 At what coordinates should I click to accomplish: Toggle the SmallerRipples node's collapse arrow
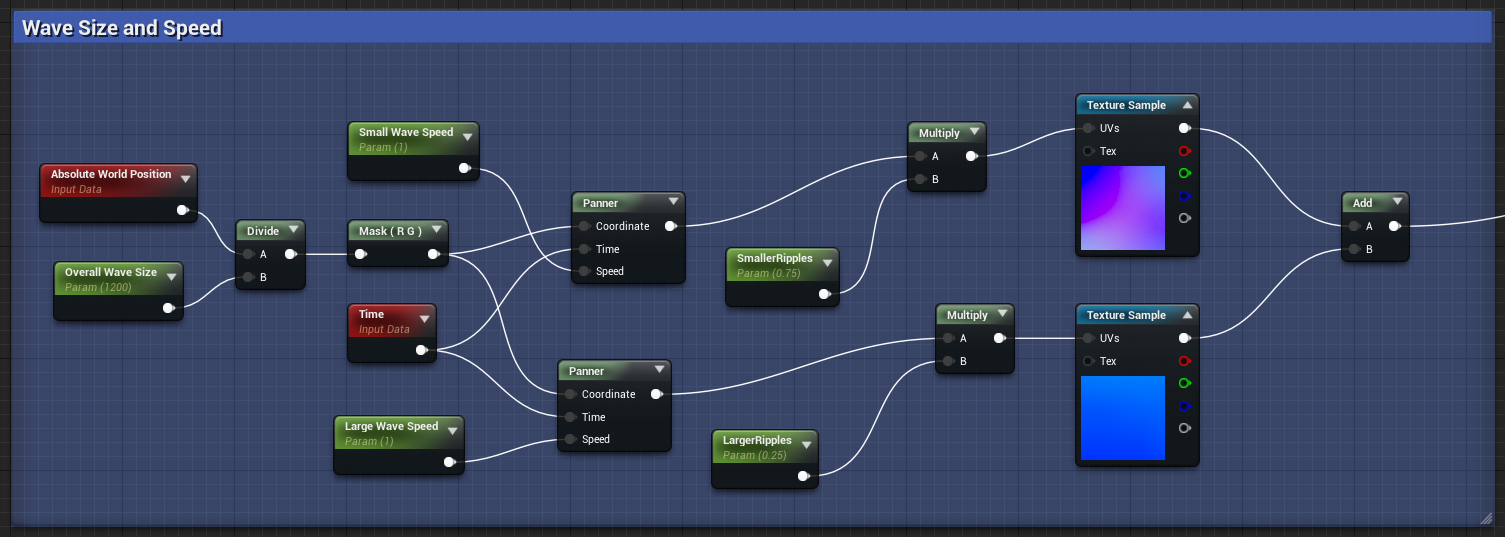click(x=828, y=263)
